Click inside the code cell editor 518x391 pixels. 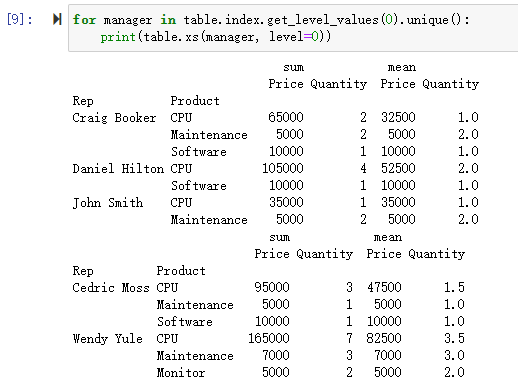coord(293,28)
